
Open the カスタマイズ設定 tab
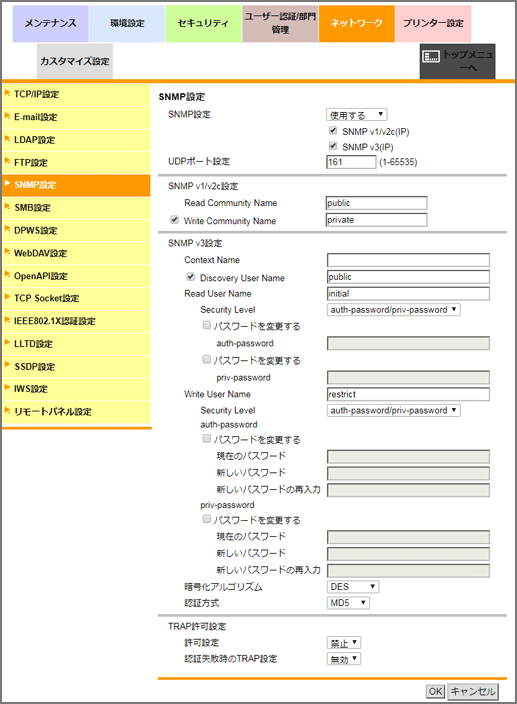tap(74, 62)
